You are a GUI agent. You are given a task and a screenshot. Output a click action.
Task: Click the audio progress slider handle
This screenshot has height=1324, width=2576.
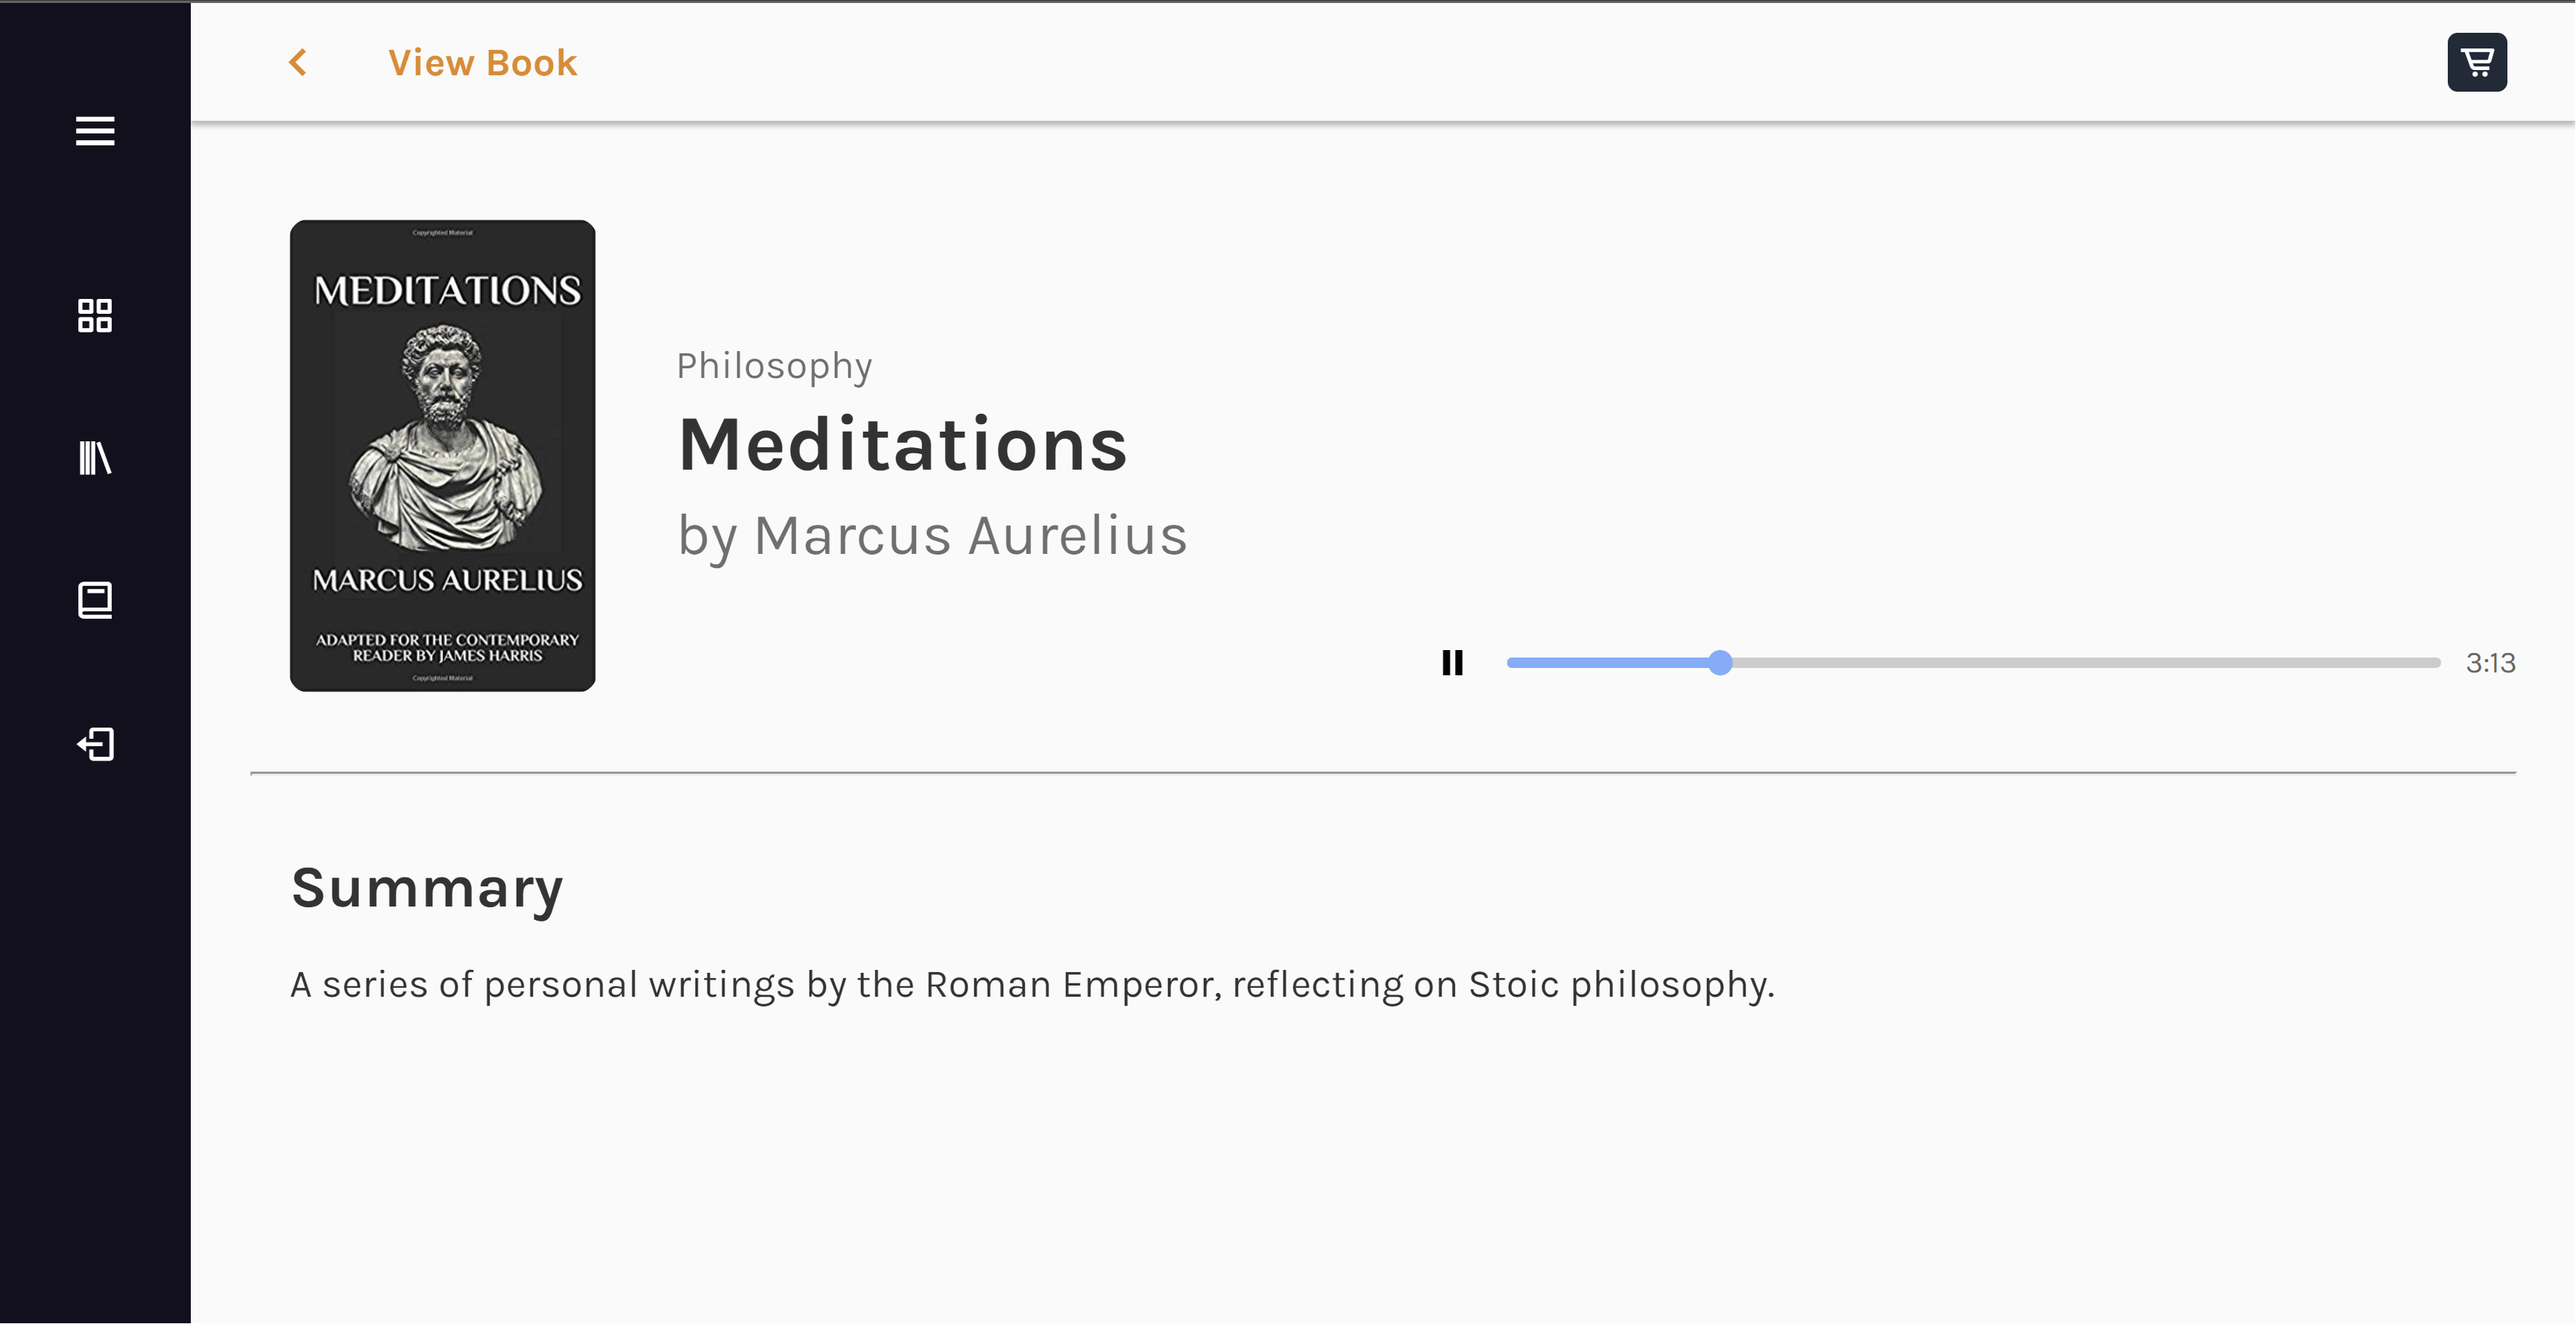[x=1720, y=663]
